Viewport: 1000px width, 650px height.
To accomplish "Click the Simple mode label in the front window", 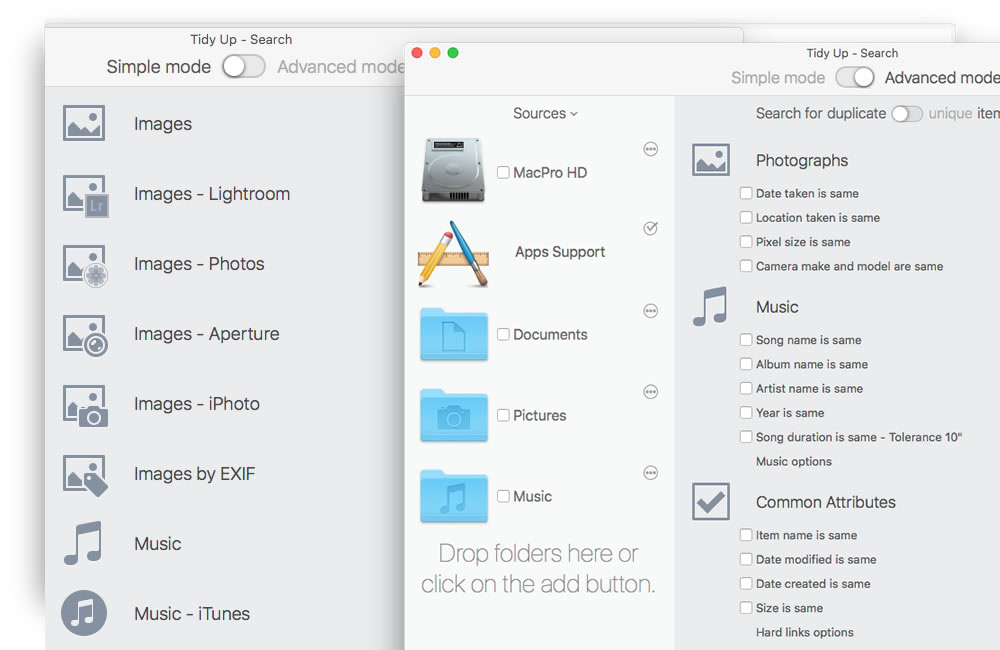I will point(777,78).
